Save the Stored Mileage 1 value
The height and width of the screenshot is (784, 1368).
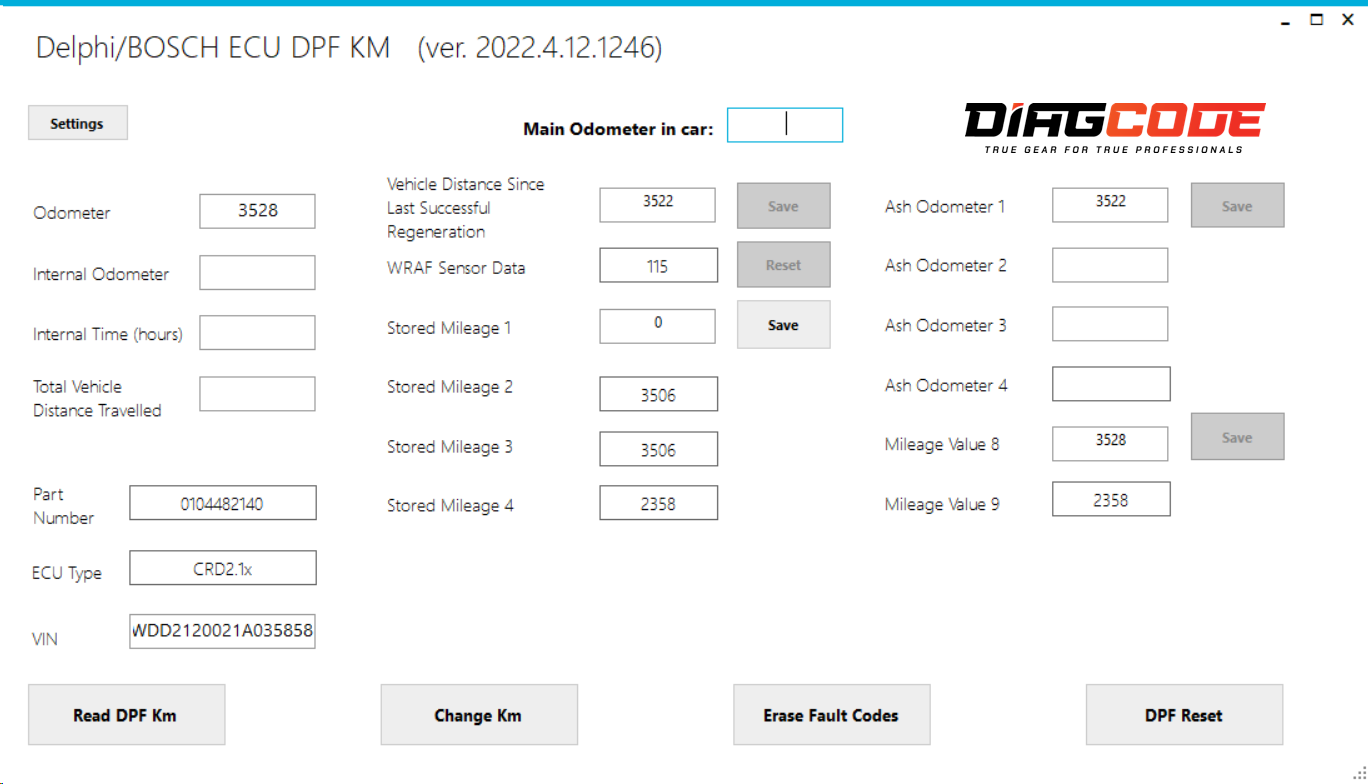(783, 324)
